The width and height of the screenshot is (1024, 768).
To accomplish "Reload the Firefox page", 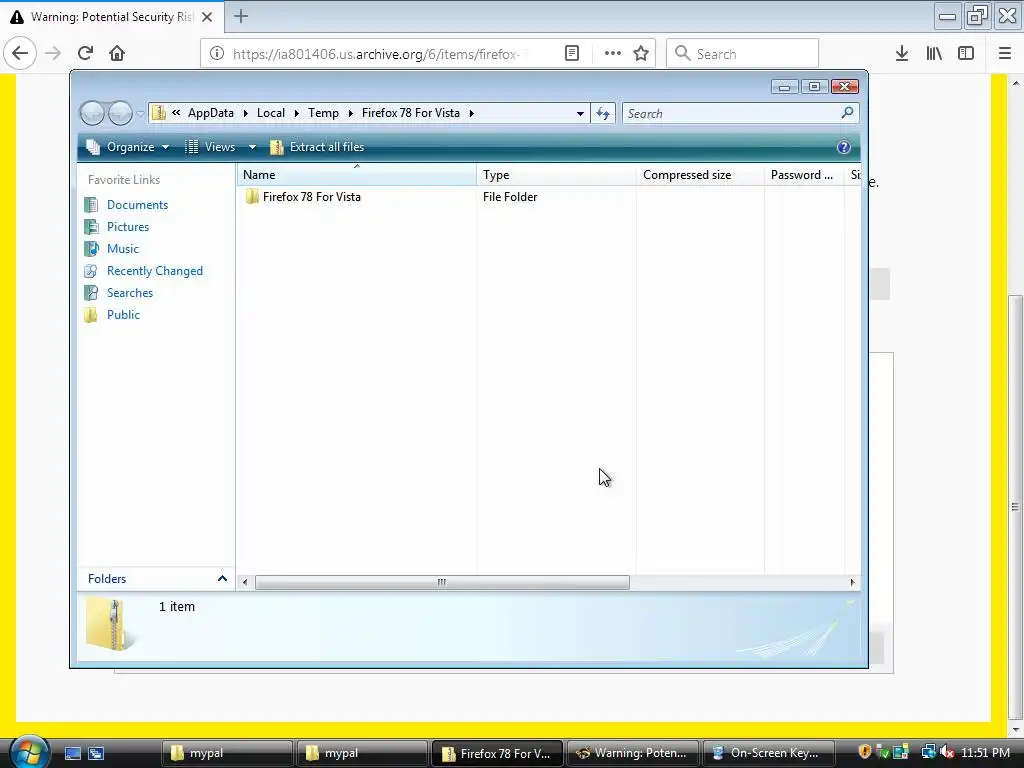I will (x=85, y=53).
